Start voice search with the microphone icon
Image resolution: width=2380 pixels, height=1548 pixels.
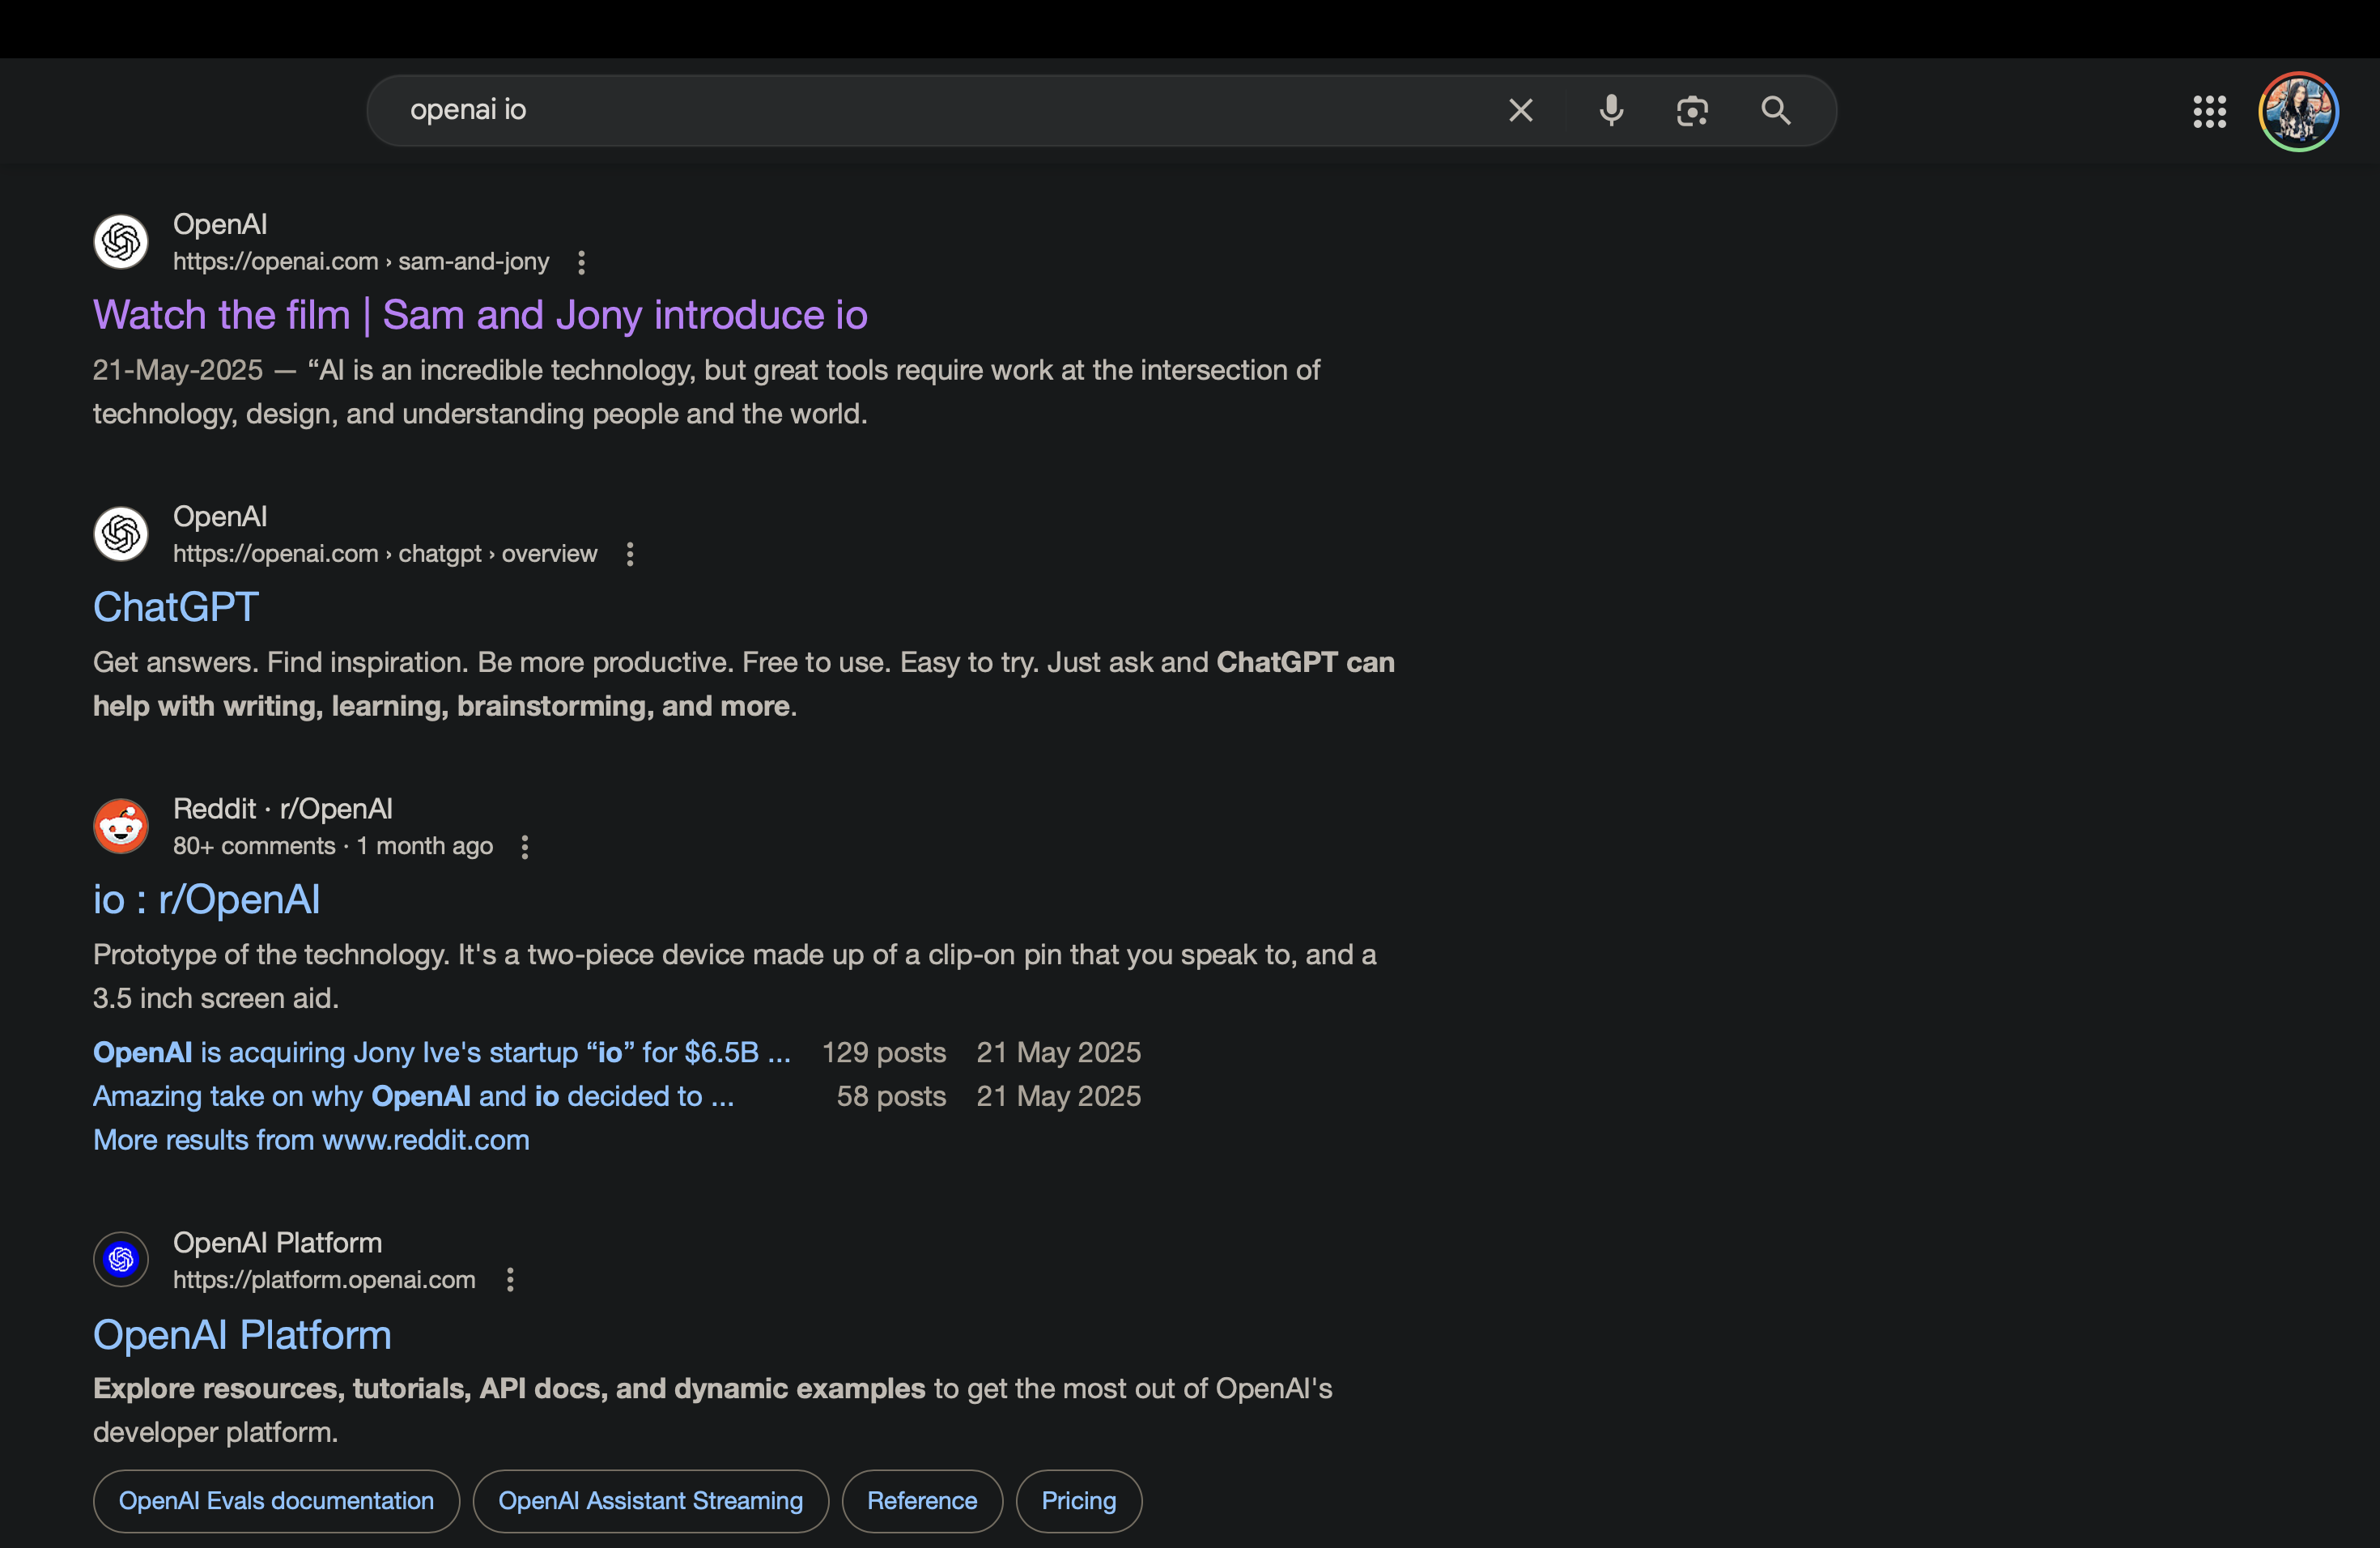pyautogui.click(x=1611, y=110)
